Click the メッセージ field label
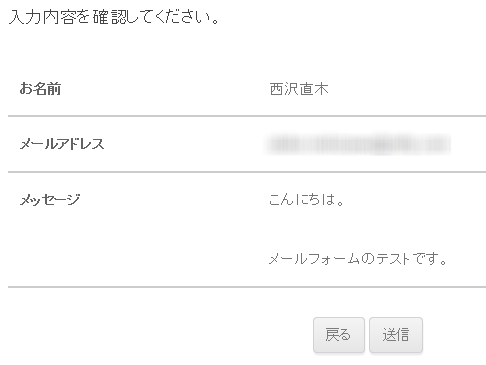 coord(50,200)
